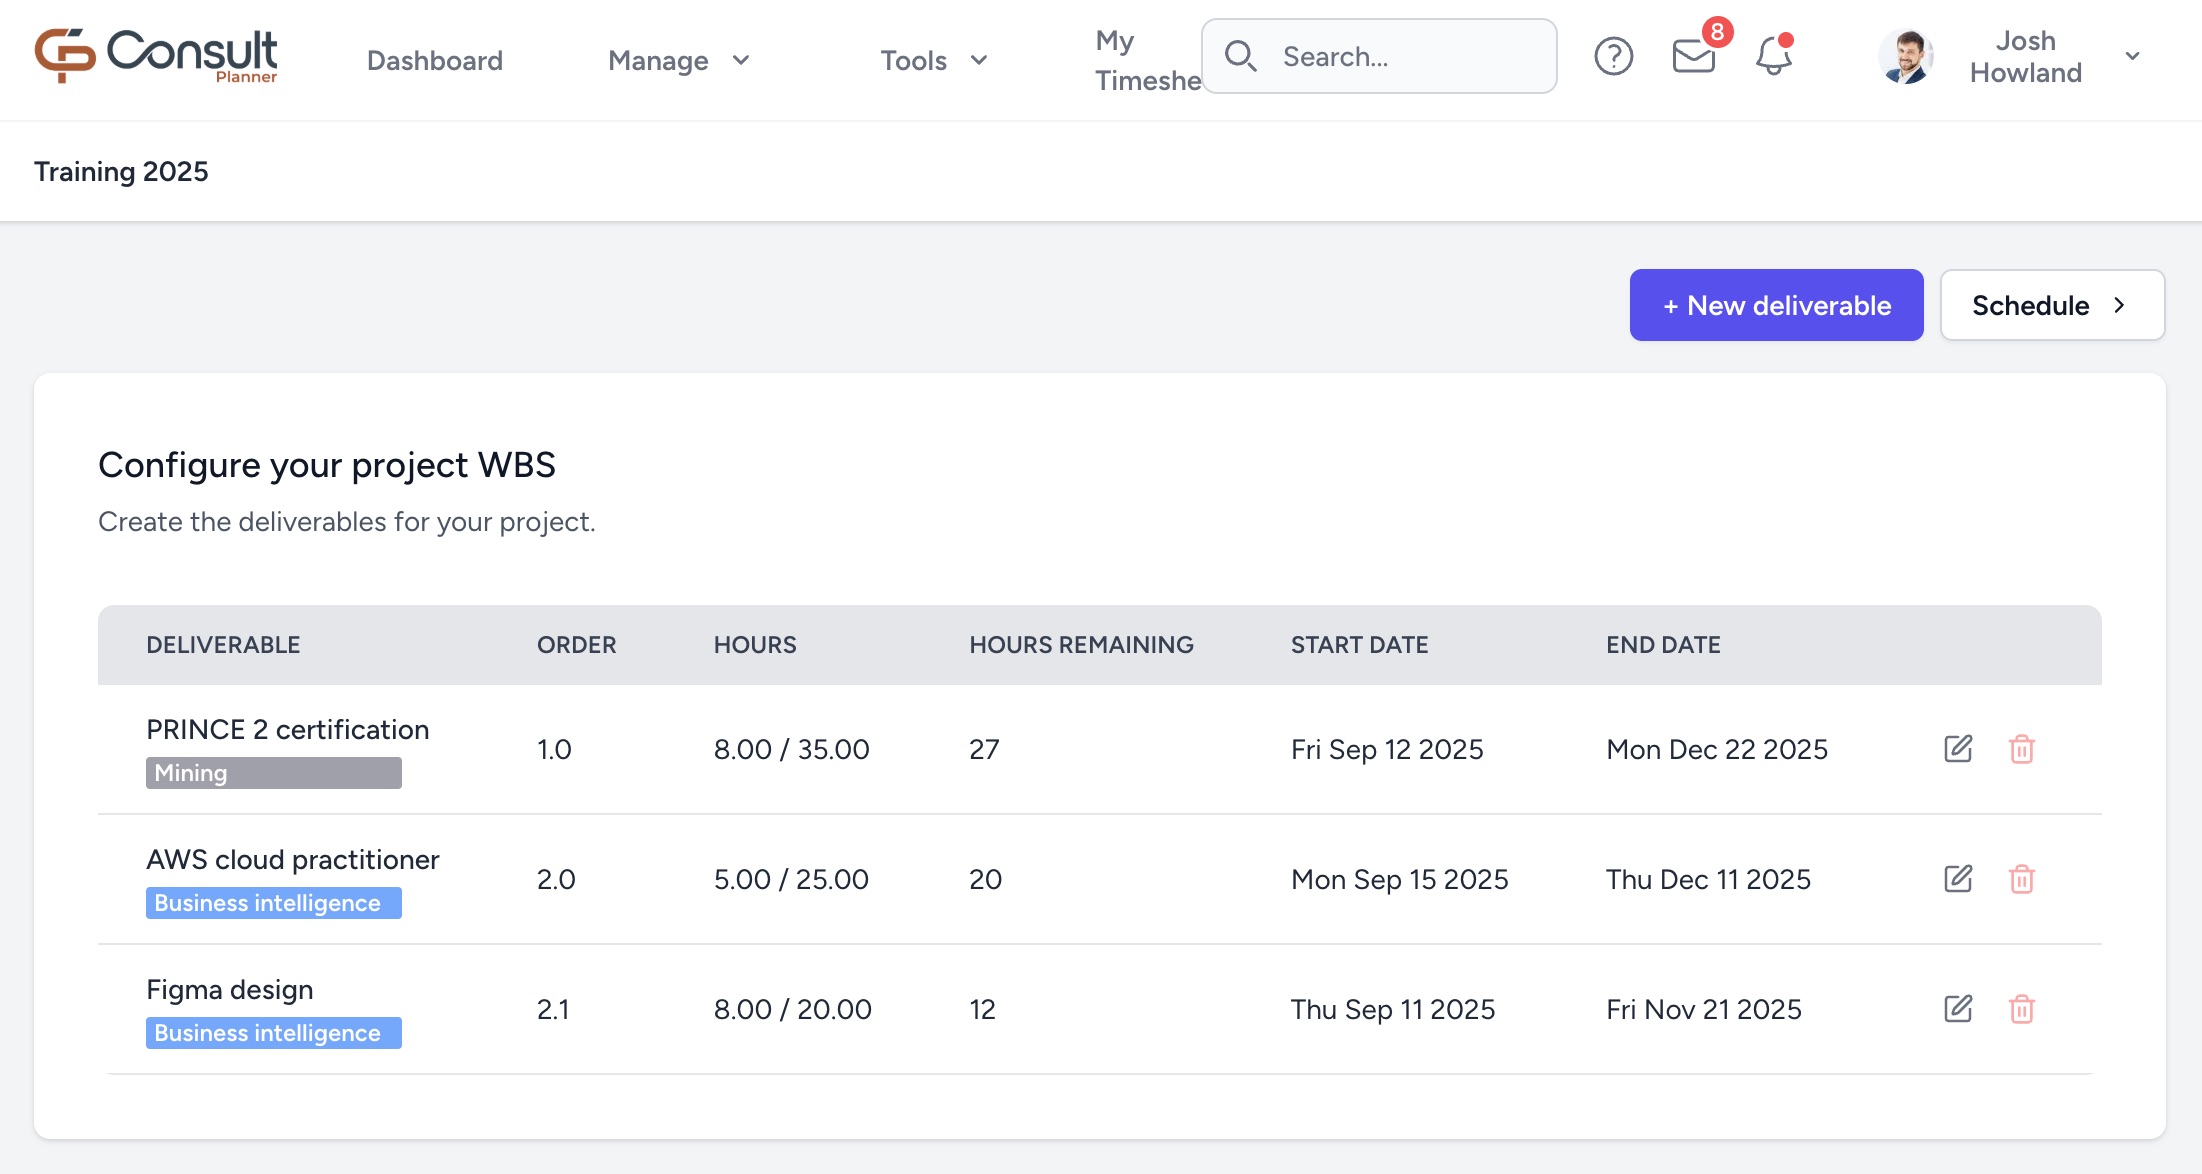Delete the PRINCE 2 certification deliverable
This screenshot has height=1174, width=2202.
2021,749
